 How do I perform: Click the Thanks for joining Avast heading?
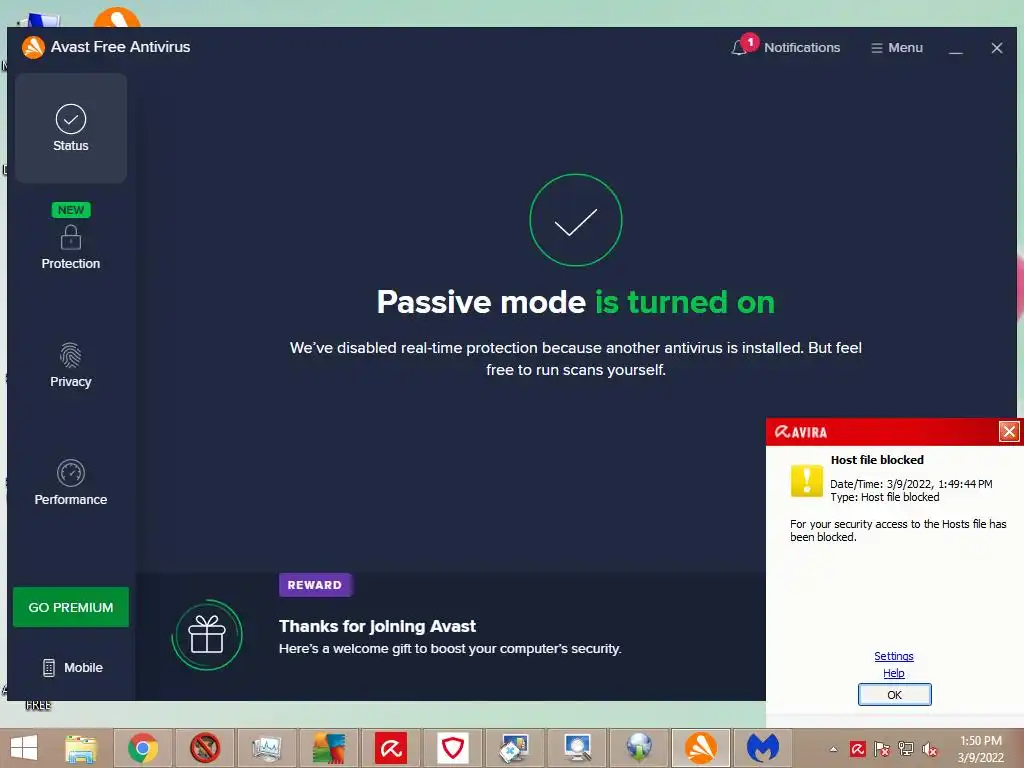(x=377, y=626)
